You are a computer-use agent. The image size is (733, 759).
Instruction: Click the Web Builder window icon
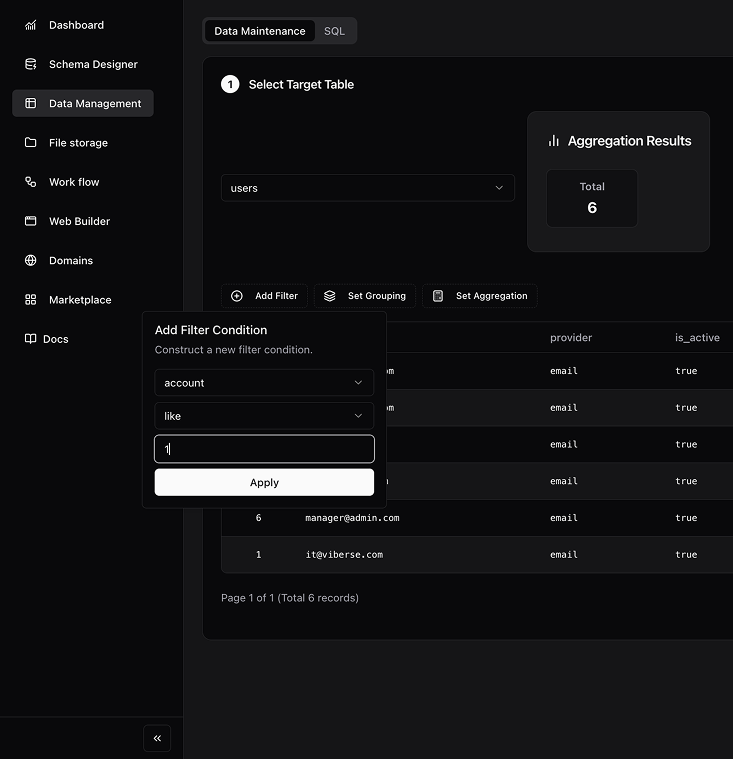[30, 221]
